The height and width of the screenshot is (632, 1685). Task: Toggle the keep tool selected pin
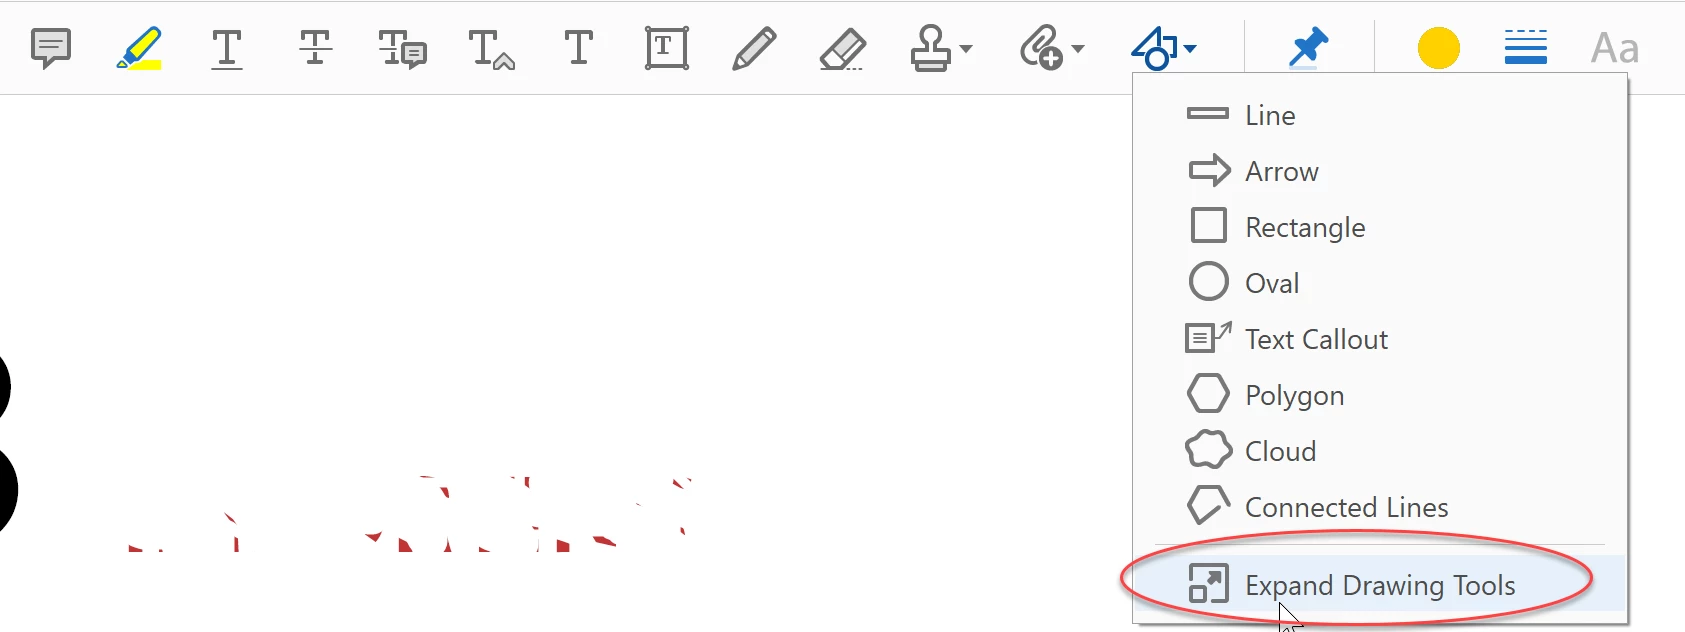1308,48
